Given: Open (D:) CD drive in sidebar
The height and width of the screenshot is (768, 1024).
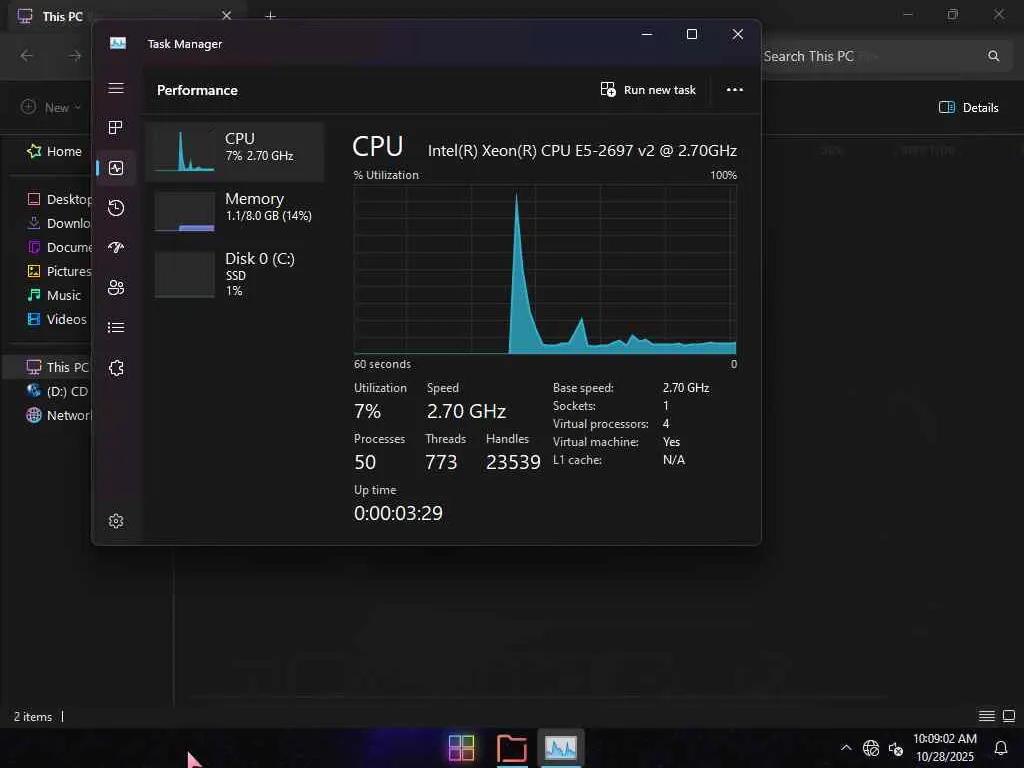Looking at the screenshot, I should click(57, 391).
